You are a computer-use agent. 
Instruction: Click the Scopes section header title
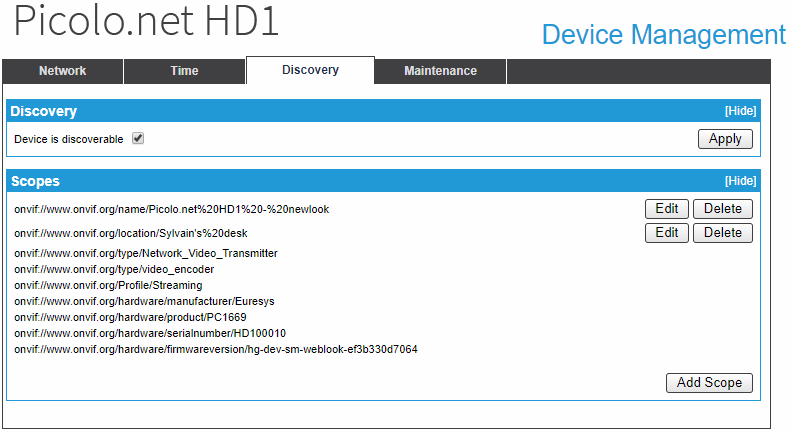click(x=35, y=181)
